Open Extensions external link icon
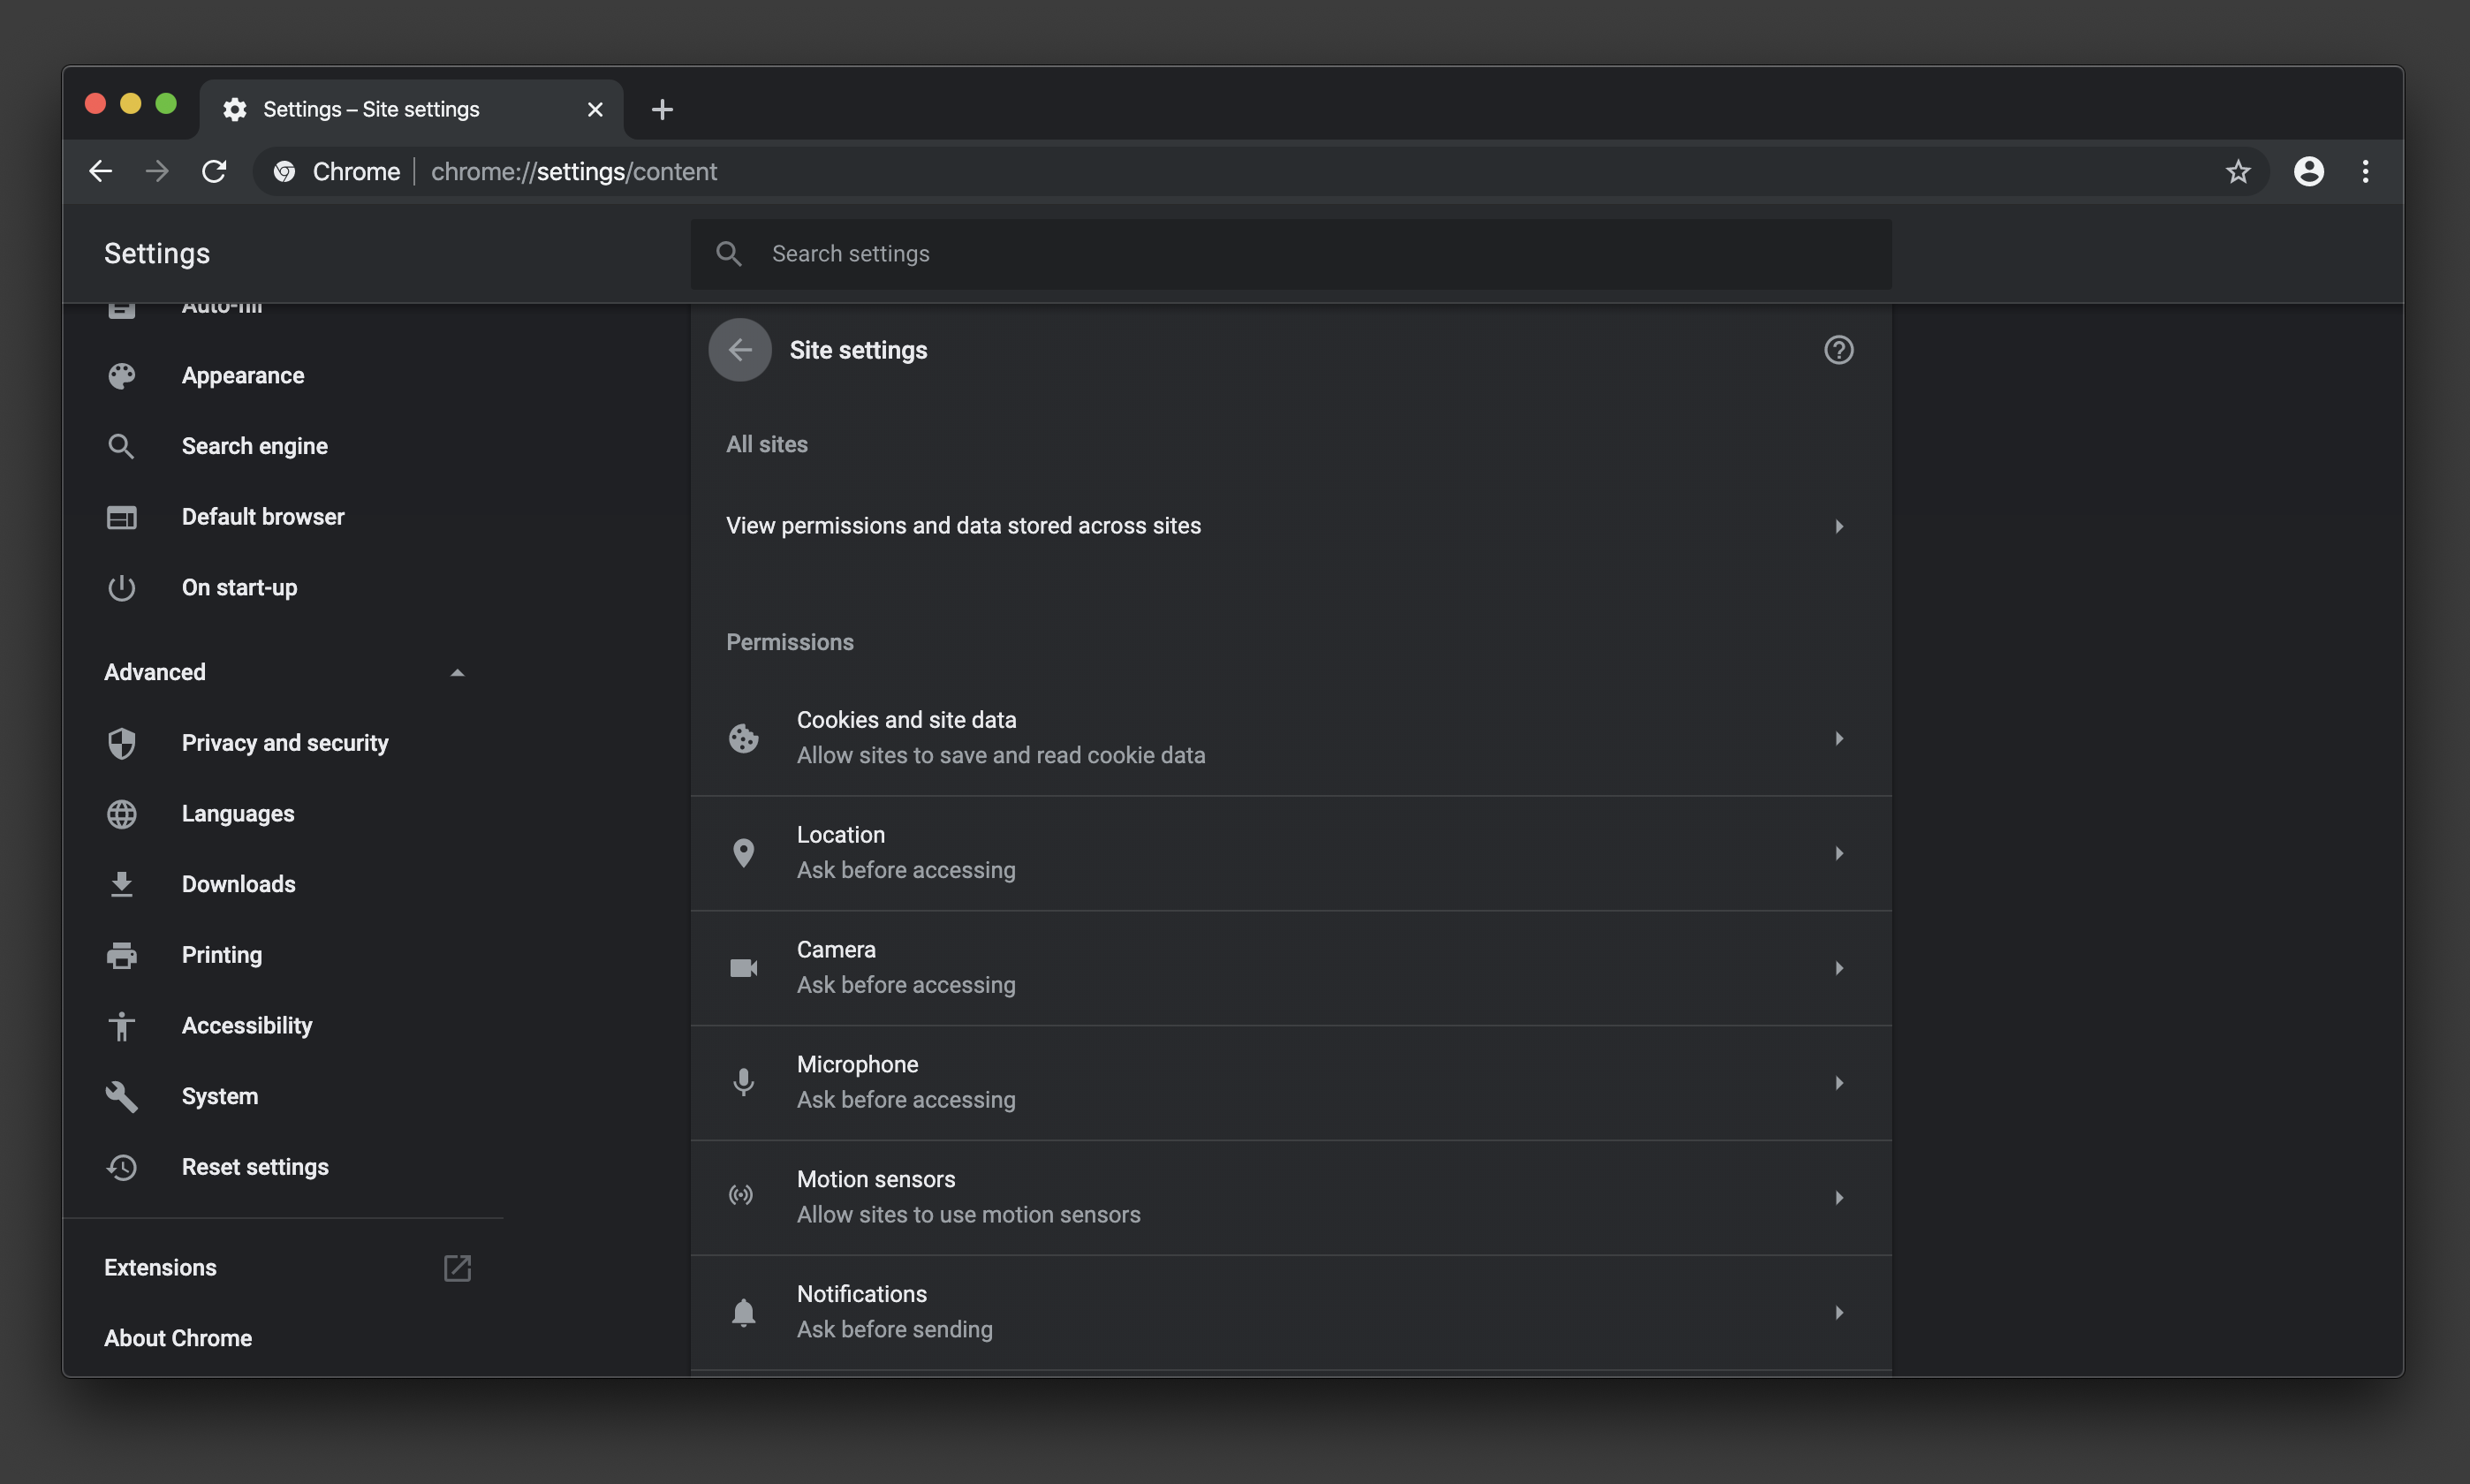 click(x=457, y=1267)
